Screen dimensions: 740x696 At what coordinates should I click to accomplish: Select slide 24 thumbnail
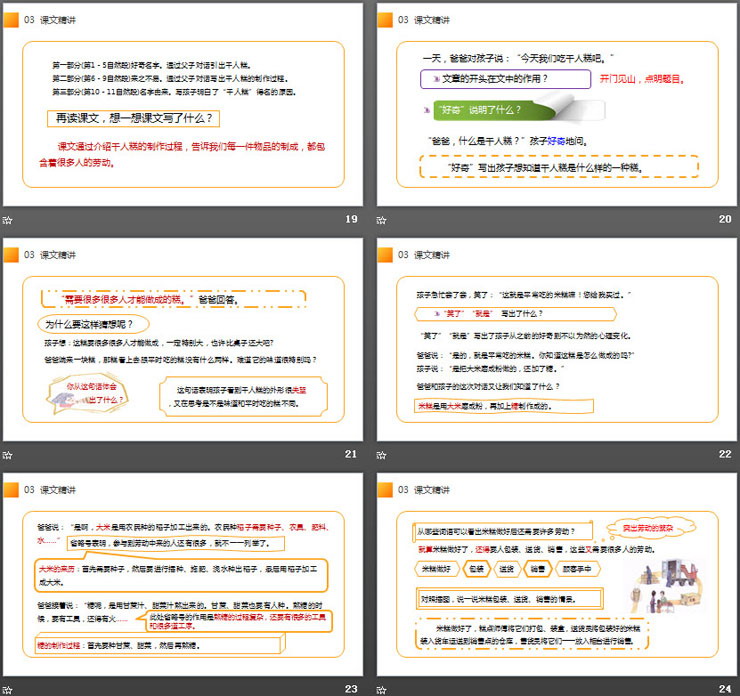pyautogui.click(x=556, y=575)
